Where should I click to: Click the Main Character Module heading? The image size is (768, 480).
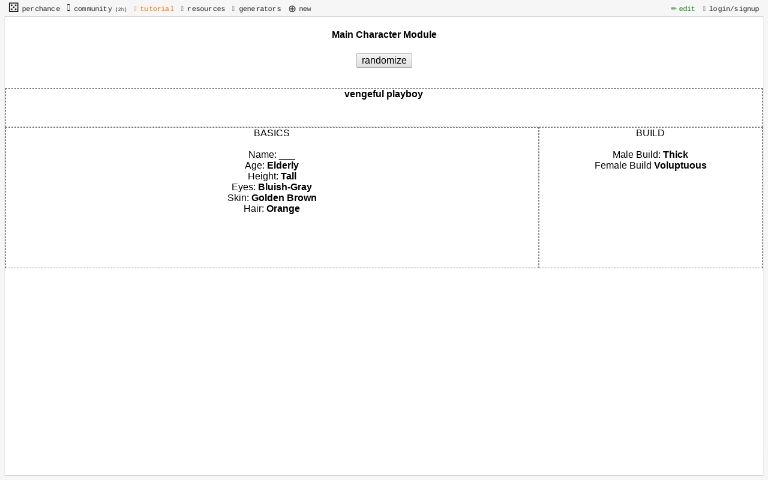[x=383, y=35]
